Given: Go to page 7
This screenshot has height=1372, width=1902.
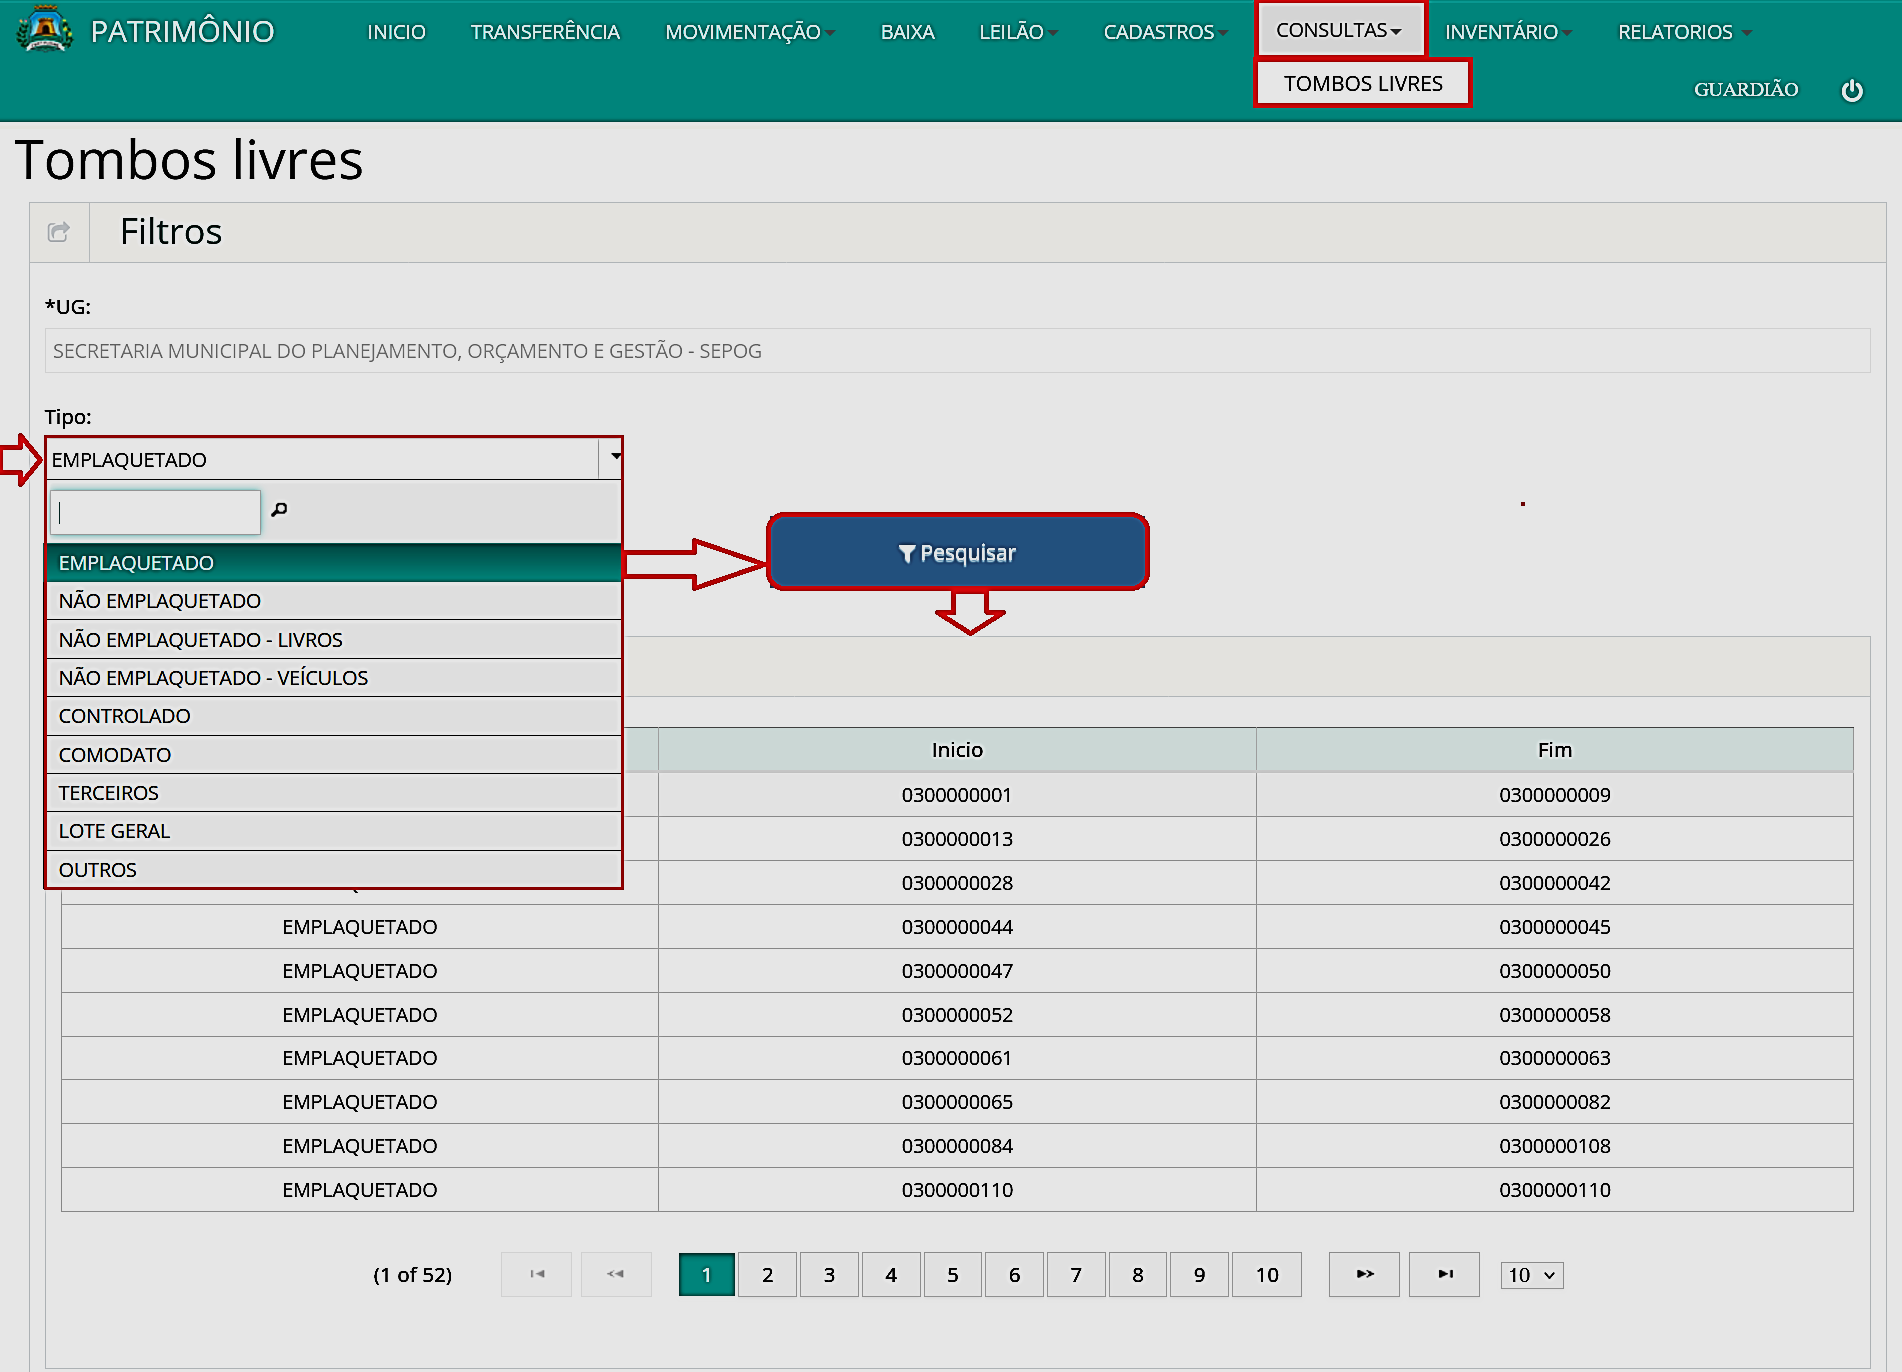Looking at the screenshot, I should coord(1076,1274).
